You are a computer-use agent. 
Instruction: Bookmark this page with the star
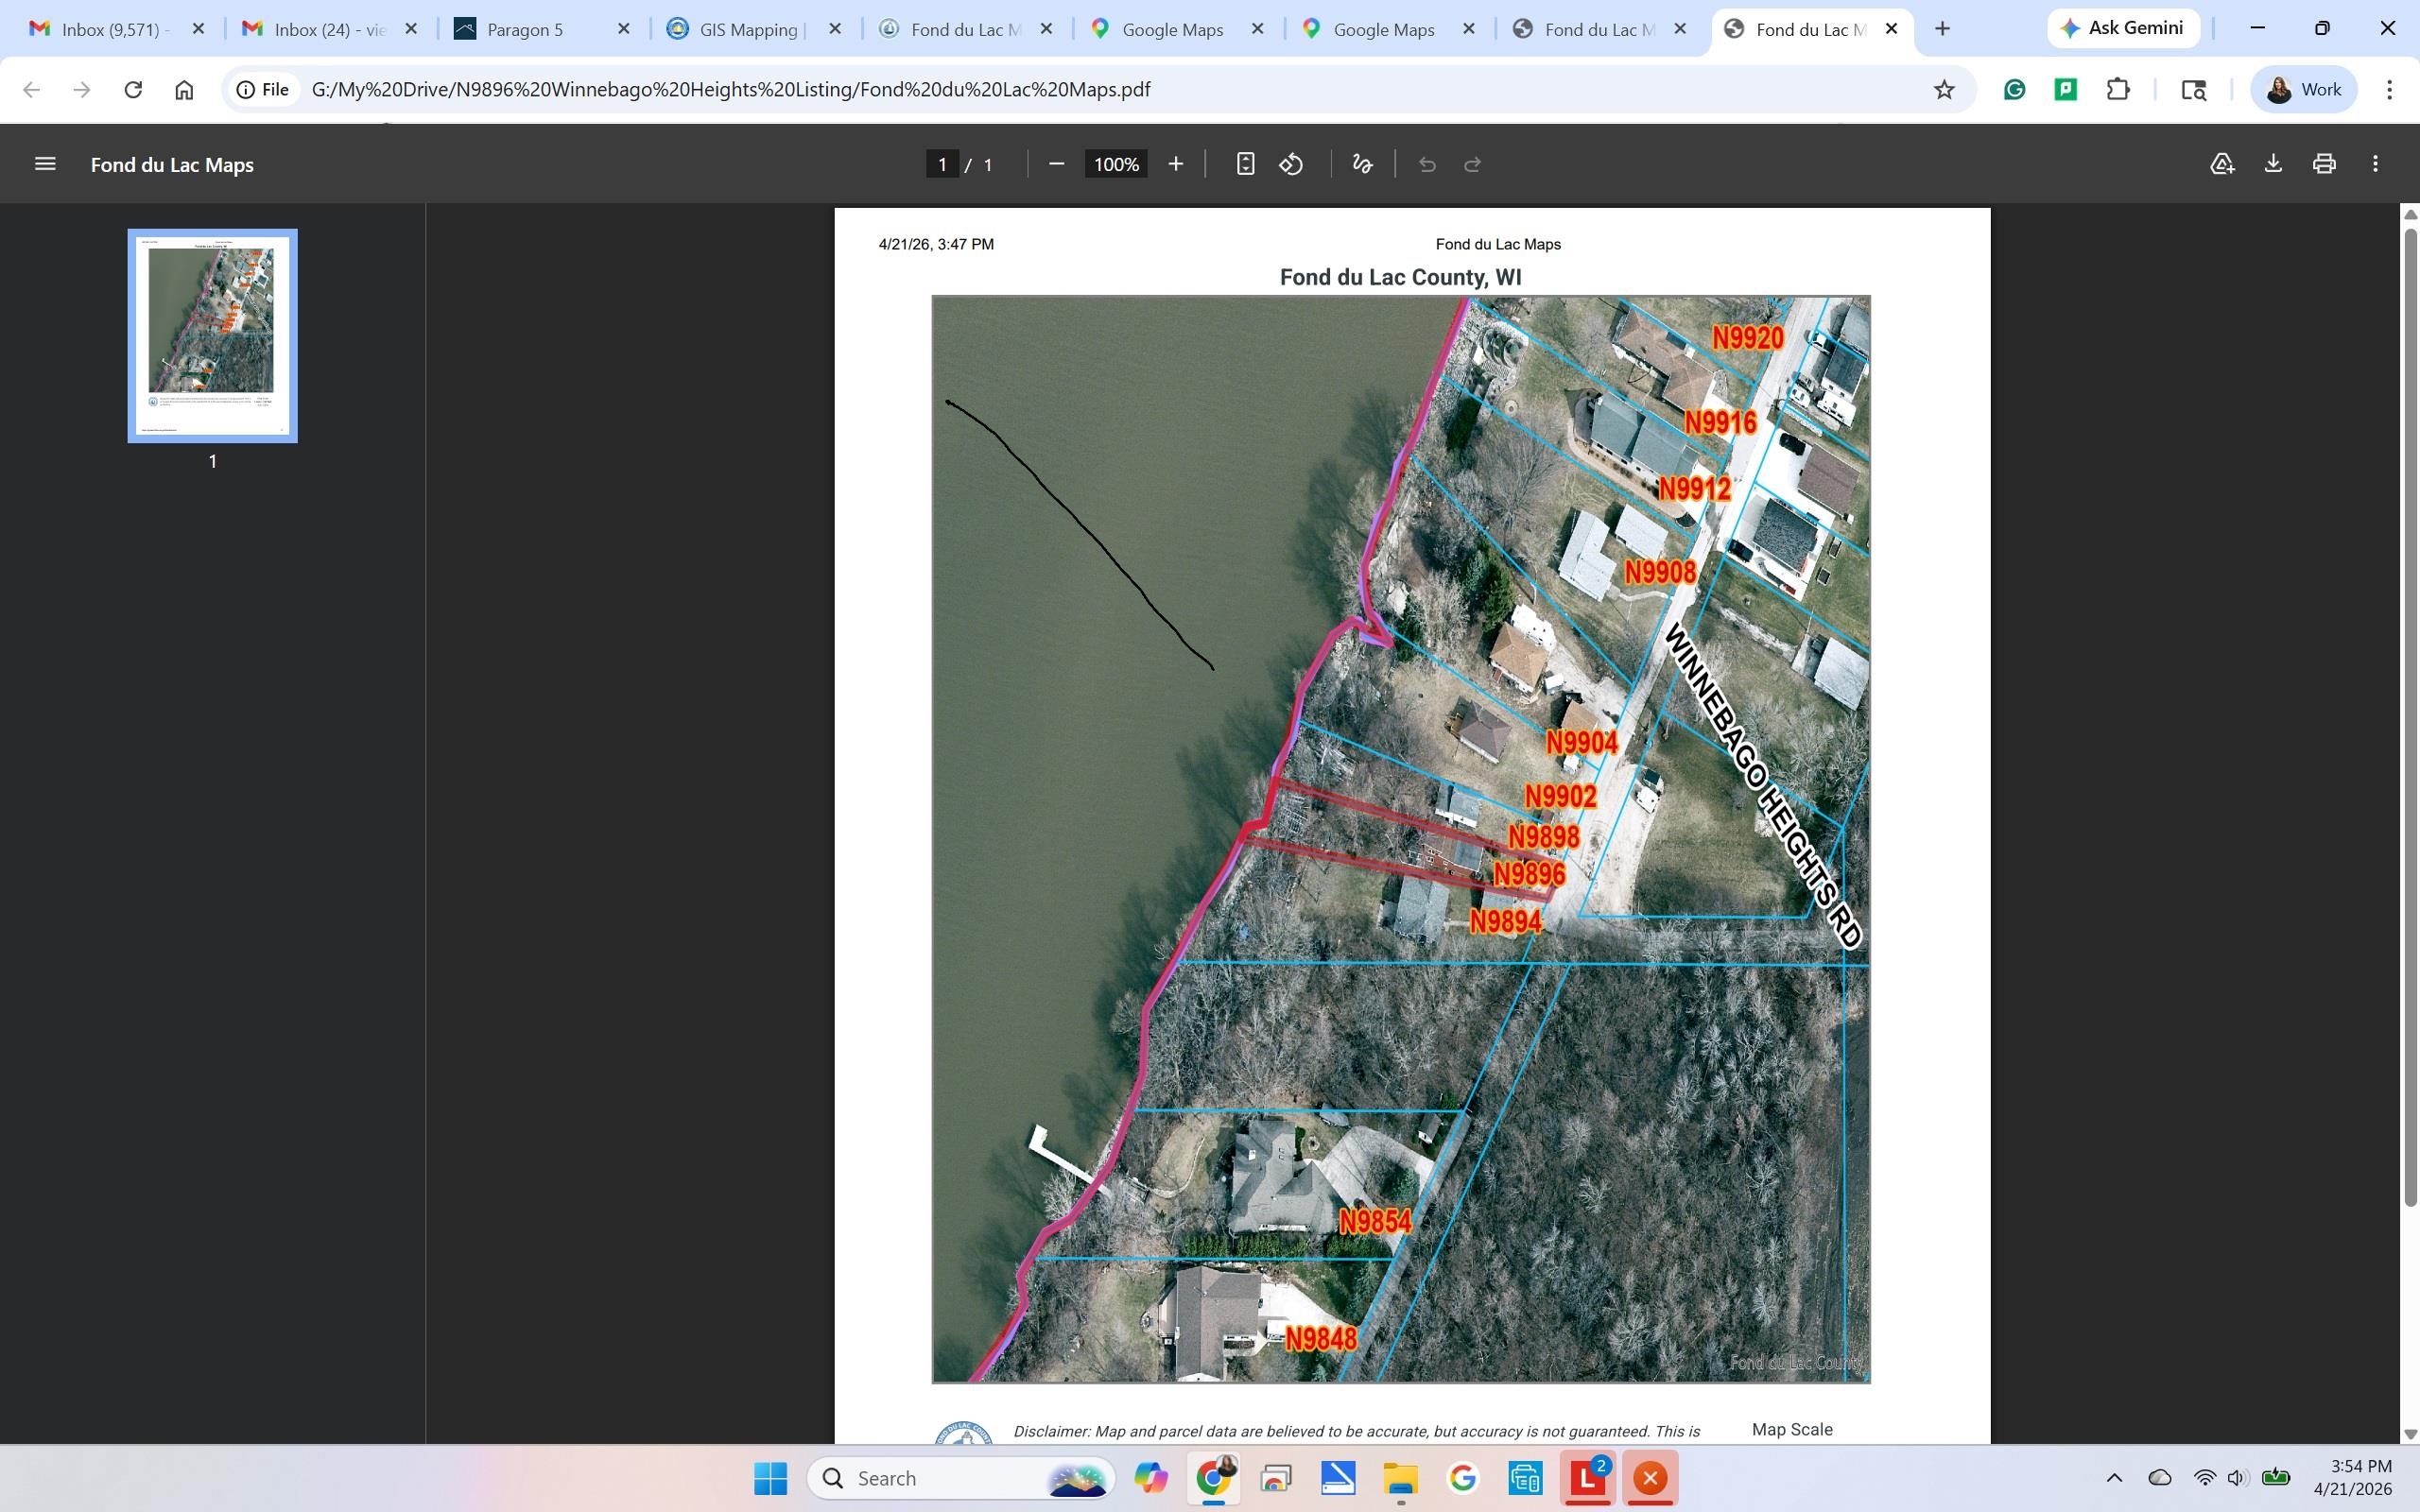tap(1944, 90)
